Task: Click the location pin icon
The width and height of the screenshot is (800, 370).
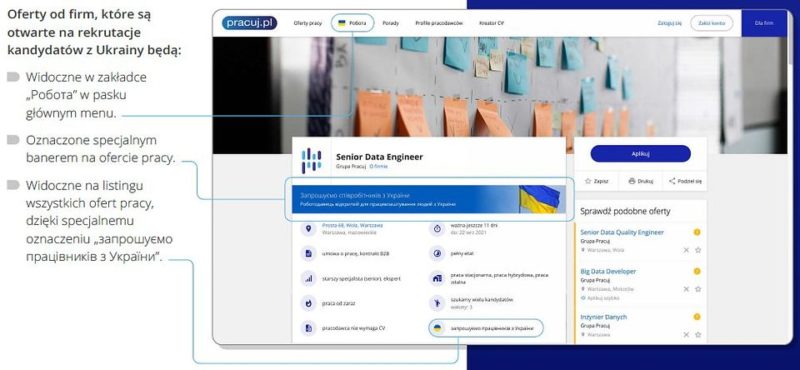Action: click(308, 229)
